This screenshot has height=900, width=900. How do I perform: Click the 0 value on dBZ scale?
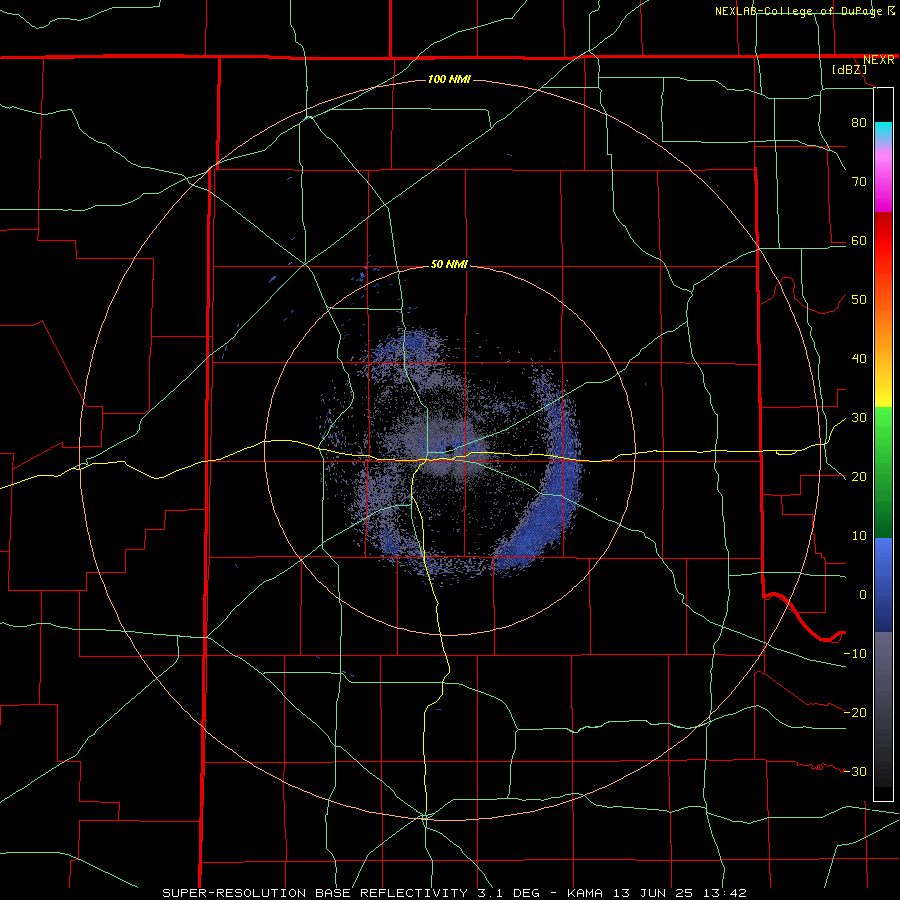click(863, 595)
